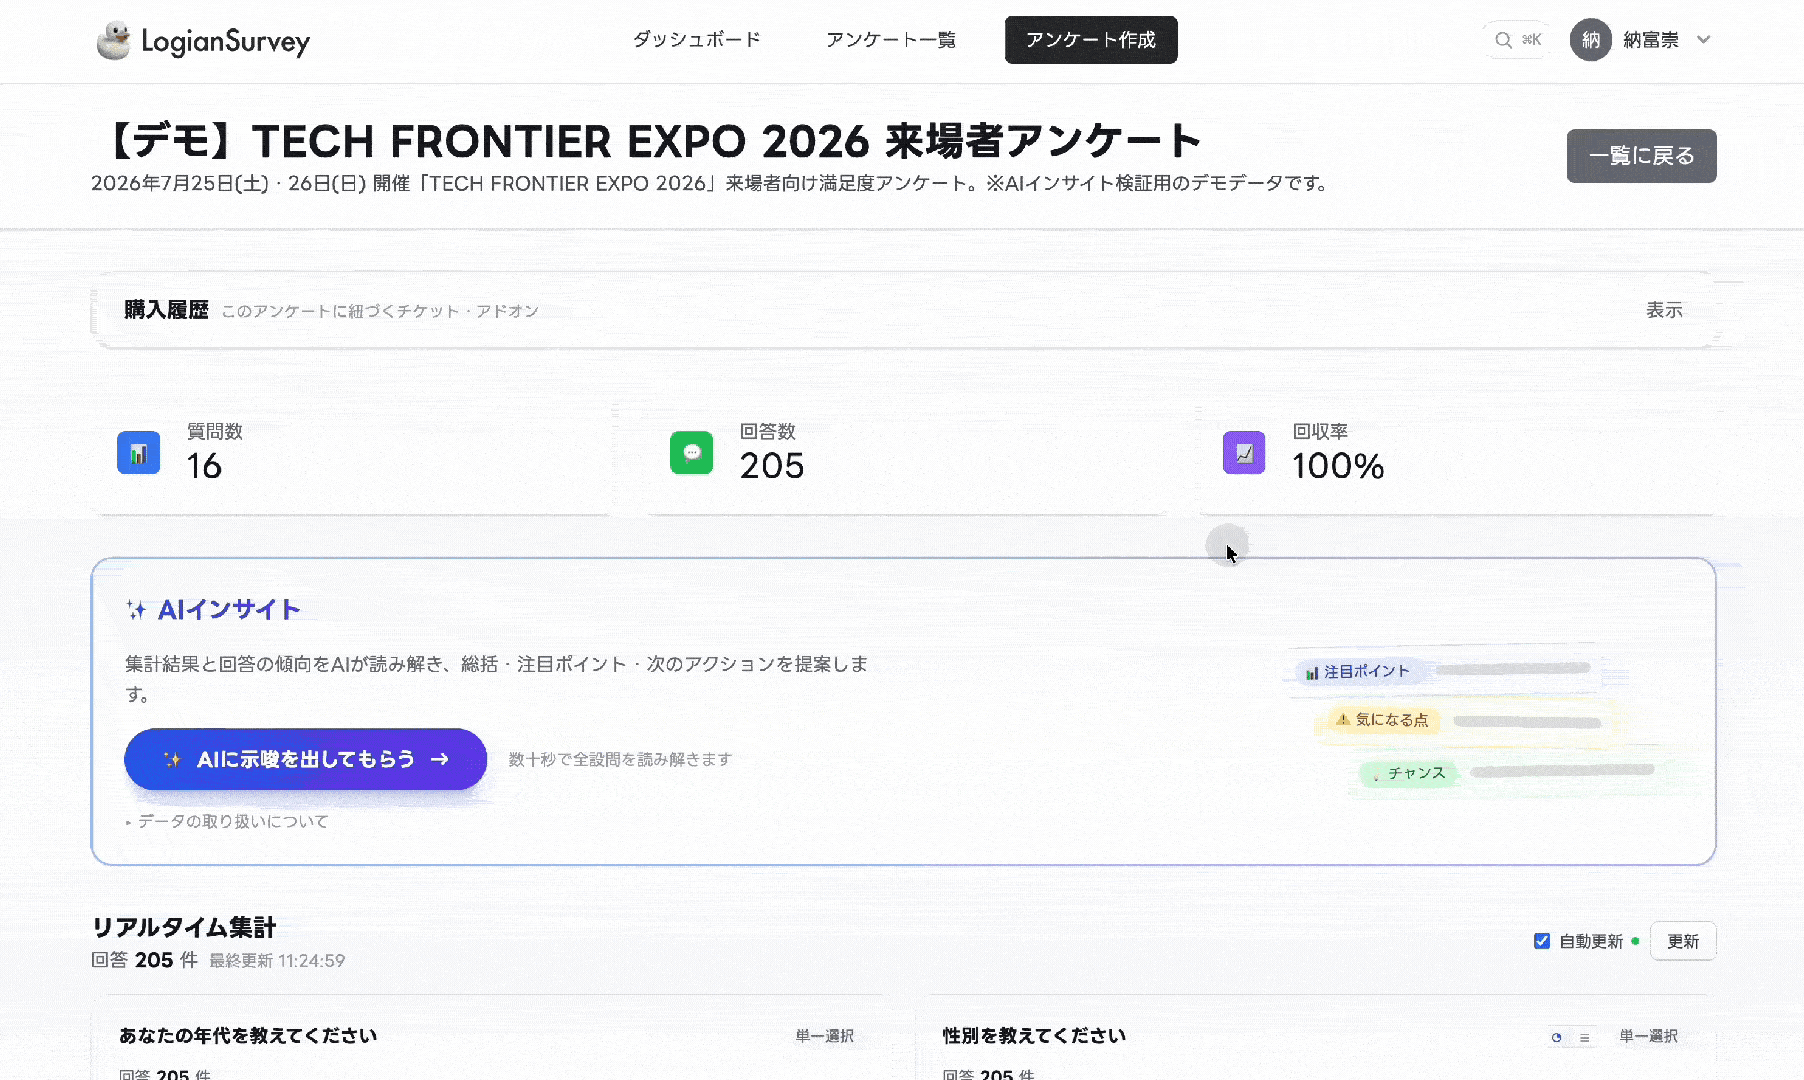1804x1080 pixels.
Task: Click the 納 user avatar circle
Action: [x=1590, y=40]
